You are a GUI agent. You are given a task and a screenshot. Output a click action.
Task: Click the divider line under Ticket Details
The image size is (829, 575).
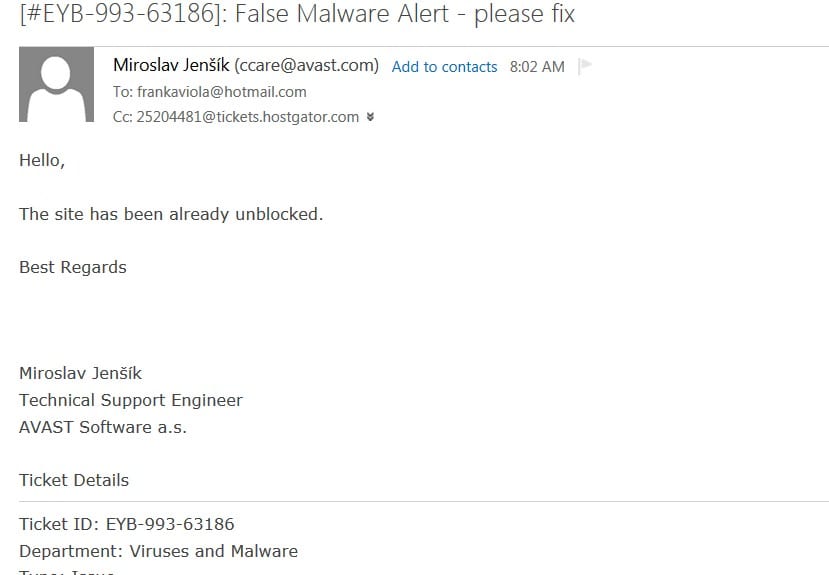pos(424,501)
